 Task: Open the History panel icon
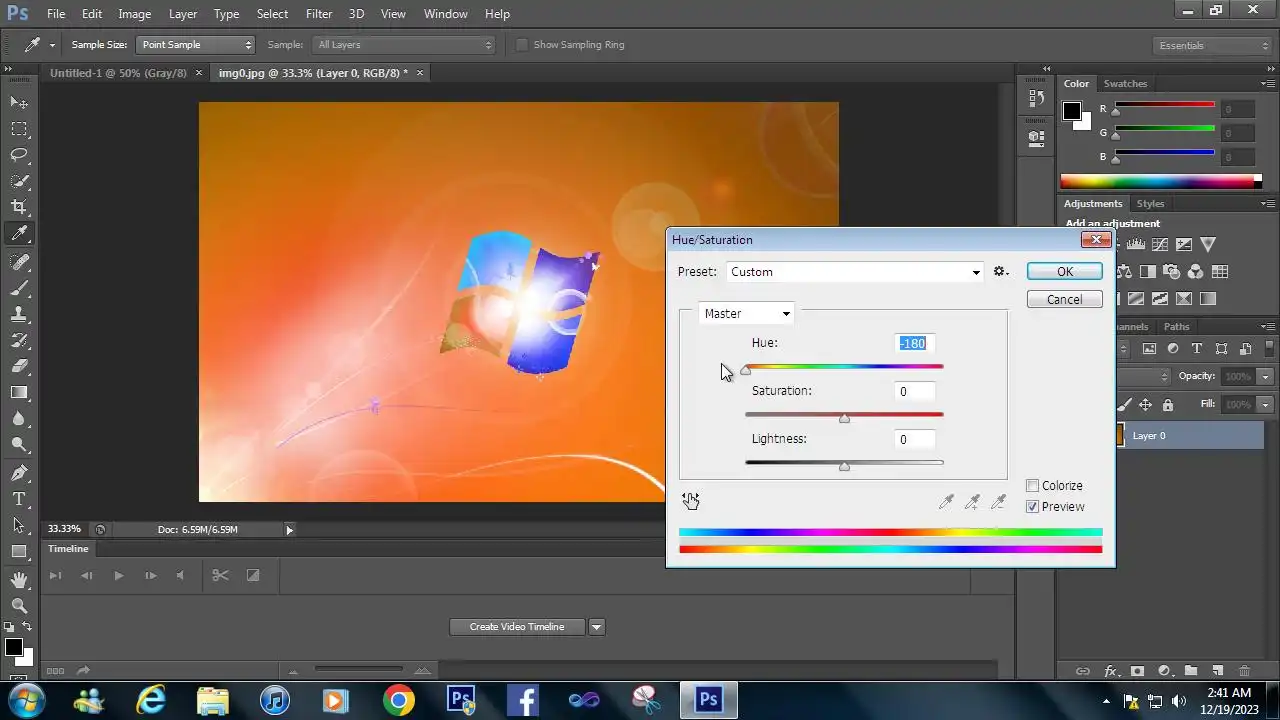pyautogui.click(x=1036, y=99)
